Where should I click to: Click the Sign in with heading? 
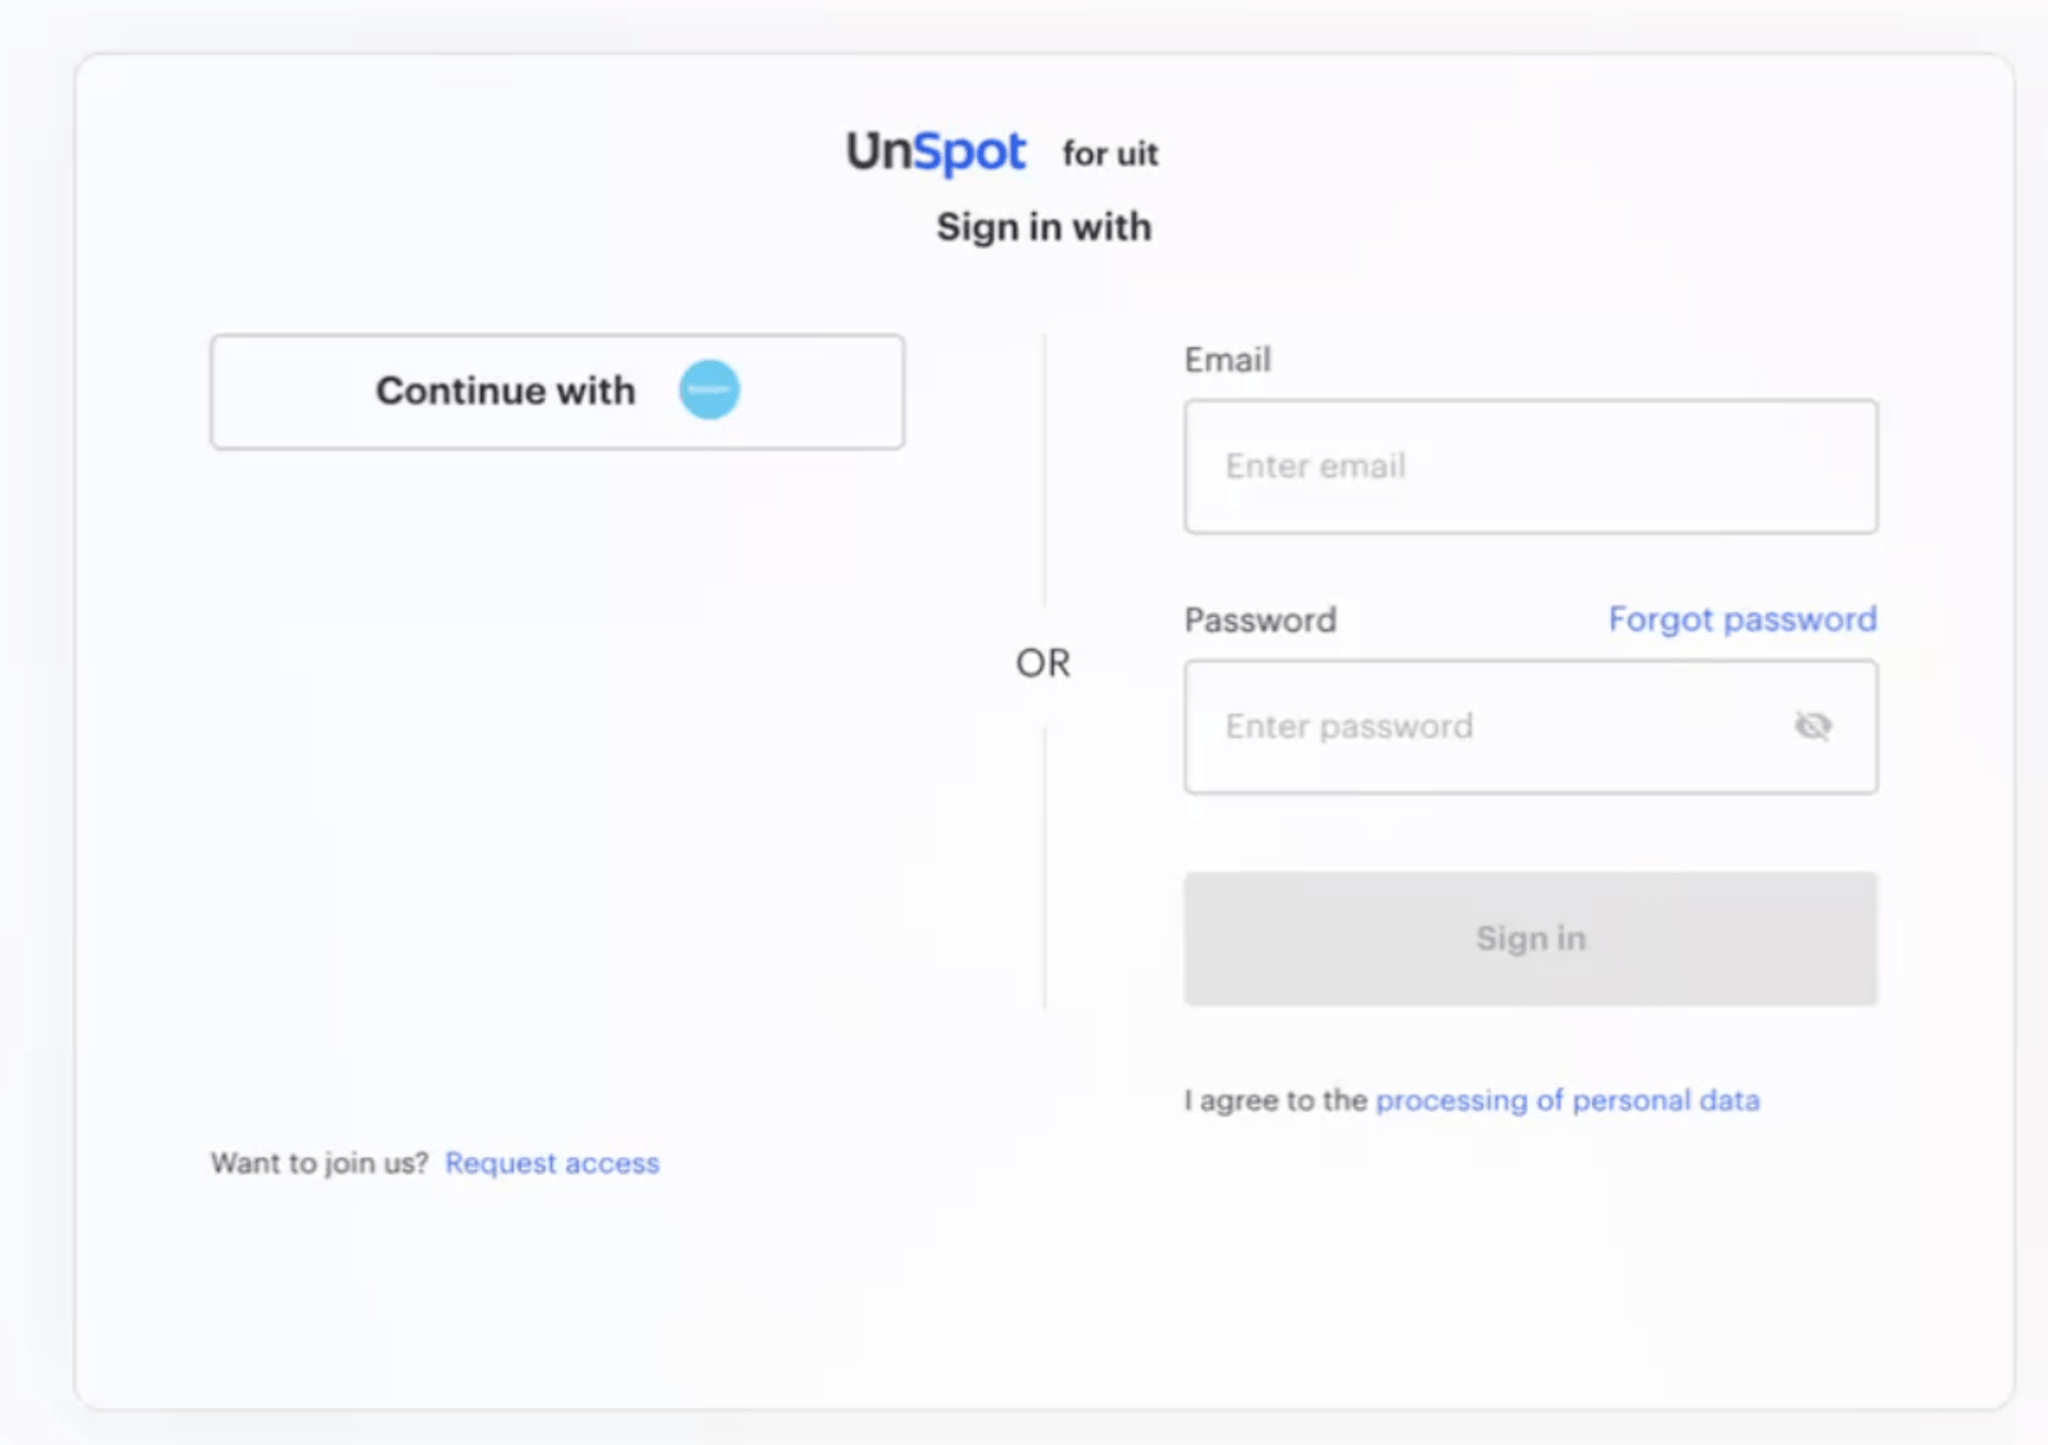(x=1044, y=228)
